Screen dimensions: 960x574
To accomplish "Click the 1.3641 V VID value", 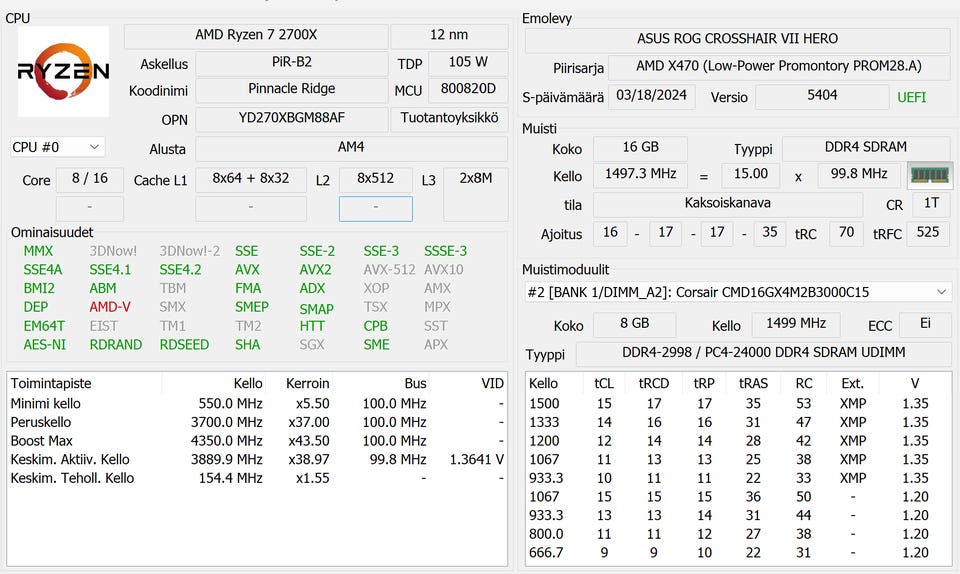I will [x=476, y=460].
